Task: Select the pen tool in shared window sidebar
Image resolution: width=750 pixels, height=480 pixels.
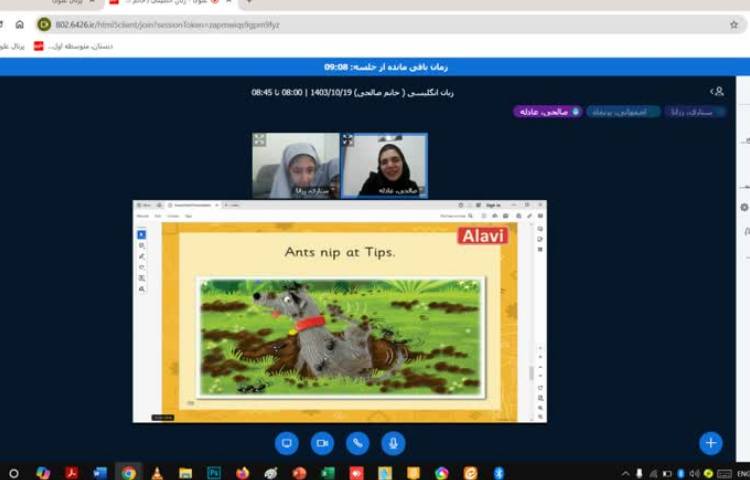Action: 142,257
